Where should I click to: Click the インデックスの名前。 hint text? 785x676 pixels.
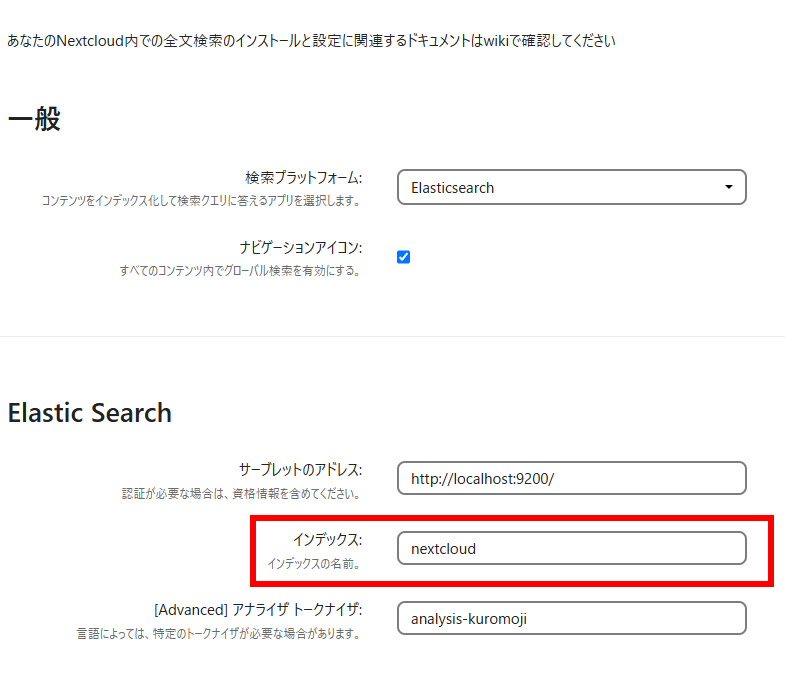coord(313,564)
